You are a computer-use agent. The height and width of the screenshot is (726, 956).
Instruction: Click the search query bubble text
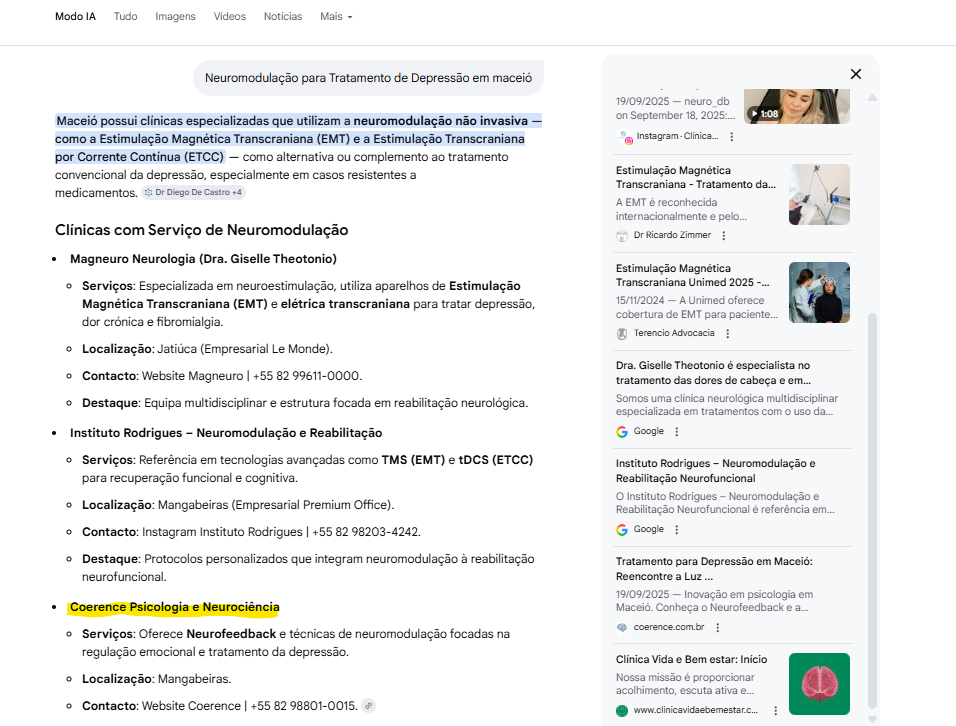pyautogui.click(x=368, y=78)
